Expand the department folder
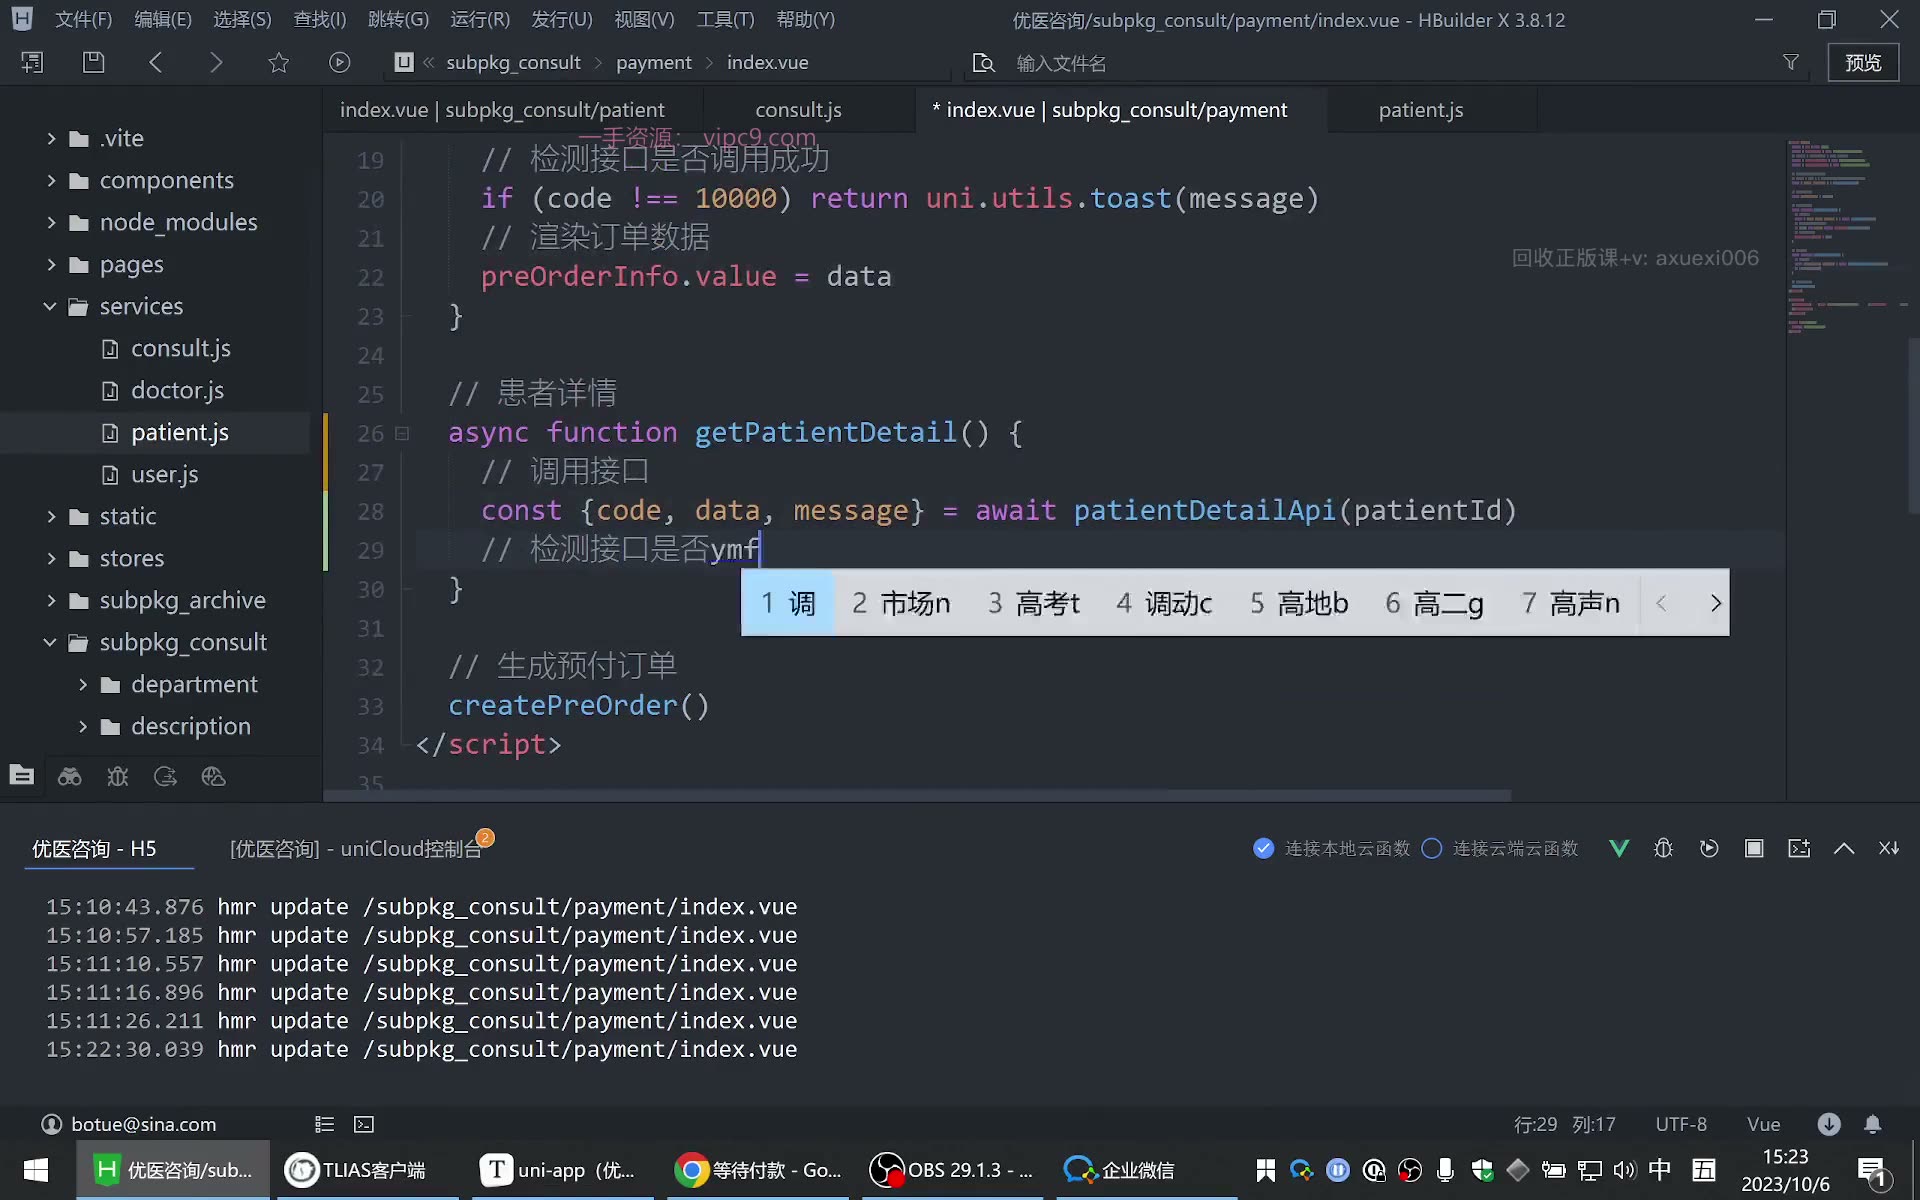The width and height of the screenshot is (1920, 1200). (82, 684)
